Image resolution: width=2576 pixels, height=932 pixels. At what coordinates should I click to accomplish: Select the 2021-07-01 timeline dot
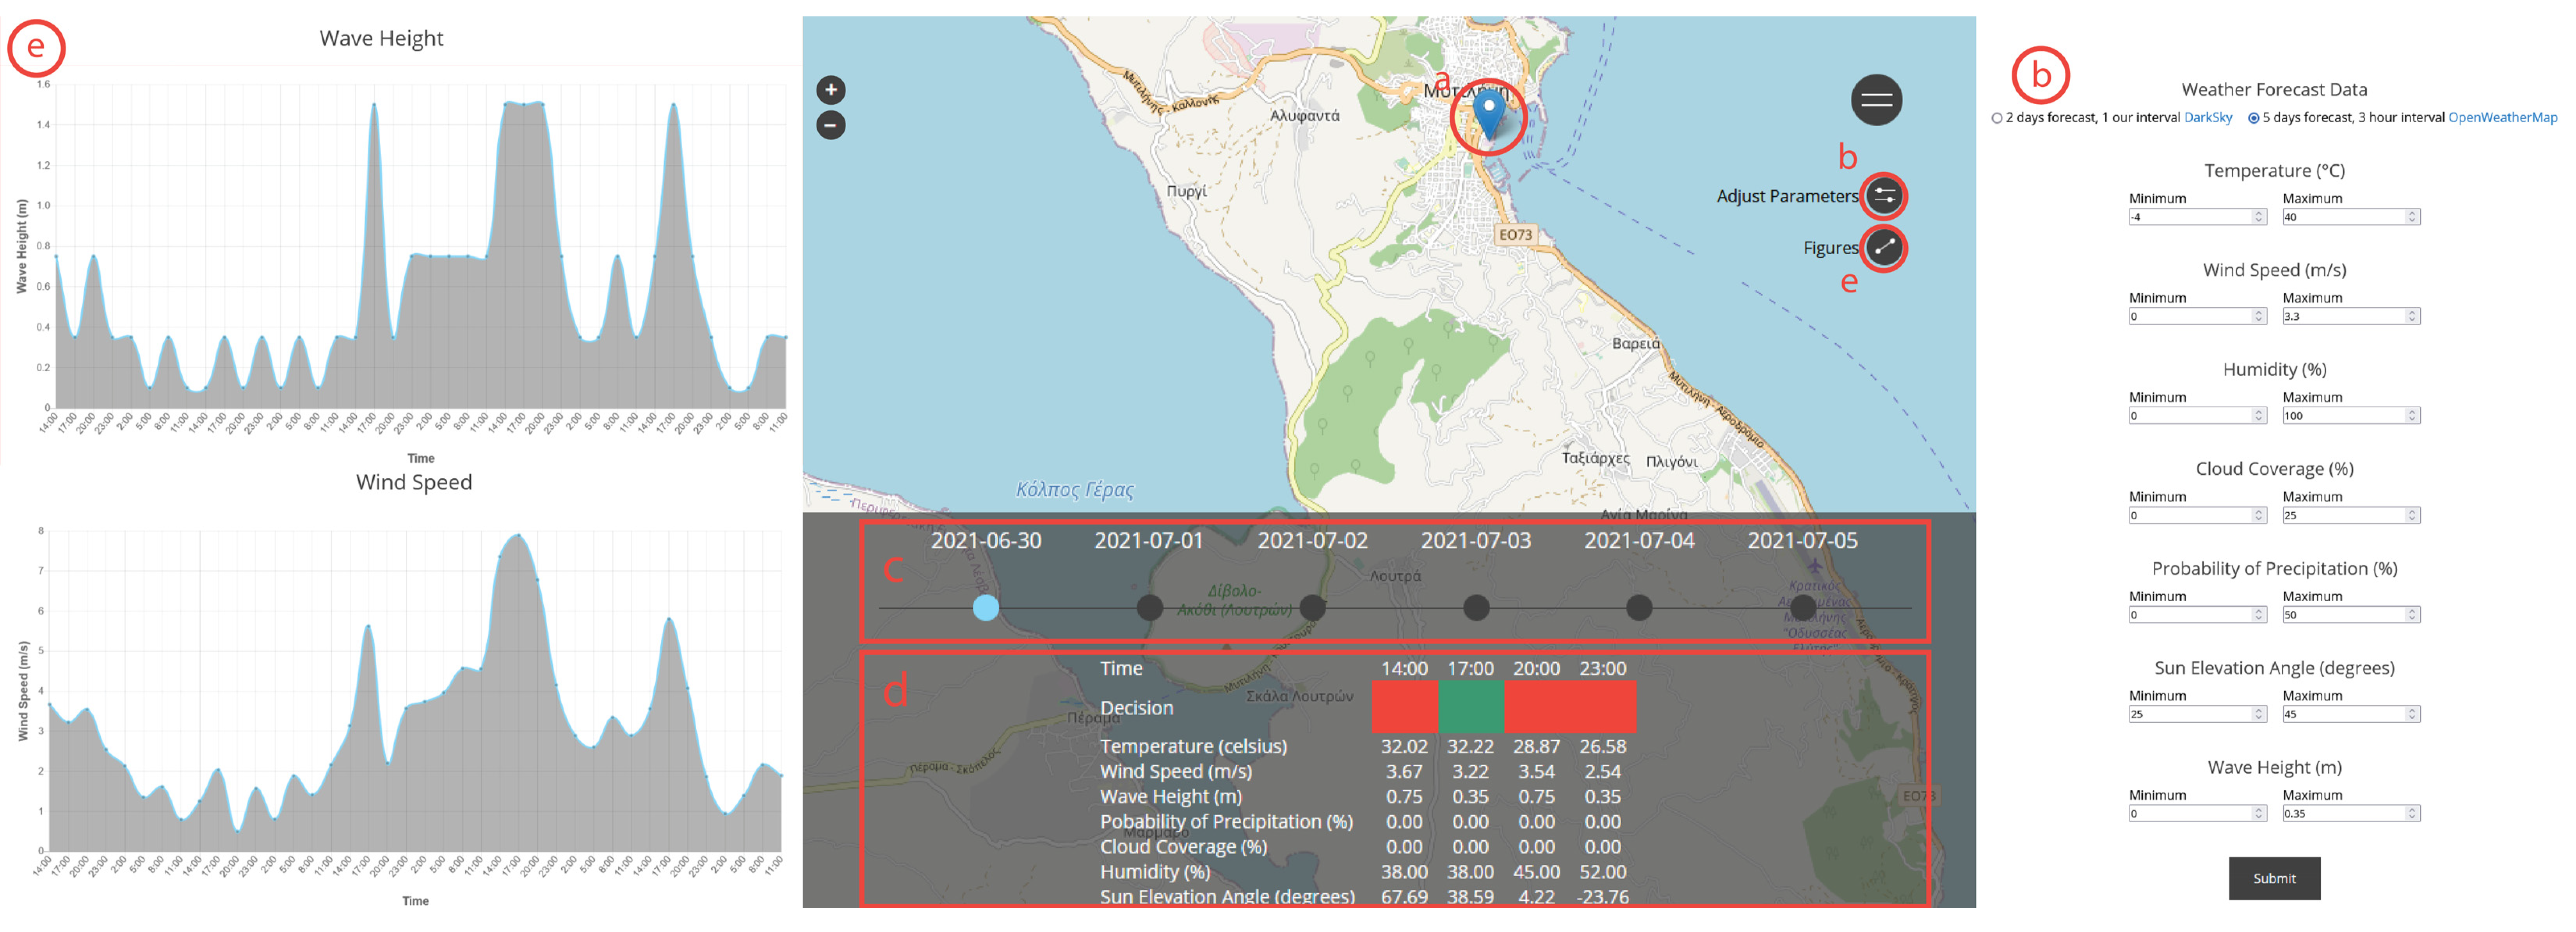[1149, 607]
